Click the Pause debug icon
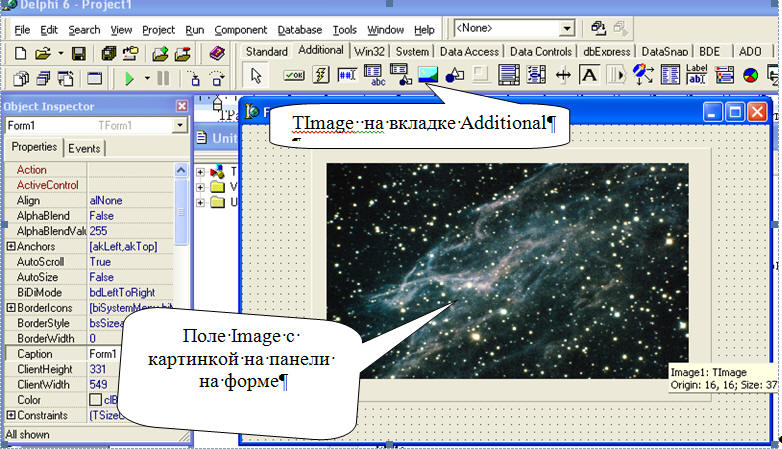The height and width of the screenshot is (449, 782). [163, 78]
